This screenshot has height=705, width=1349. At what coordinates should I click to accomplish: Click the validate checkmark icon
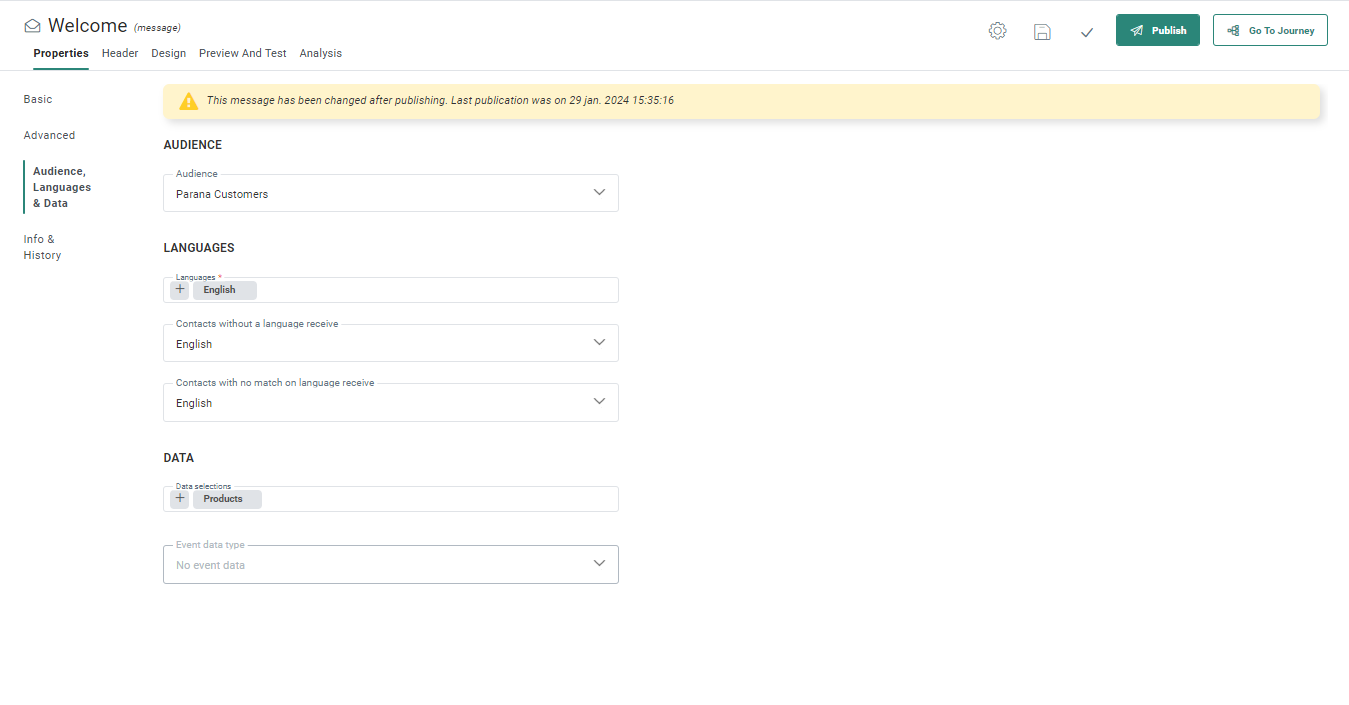(1087, 32)
